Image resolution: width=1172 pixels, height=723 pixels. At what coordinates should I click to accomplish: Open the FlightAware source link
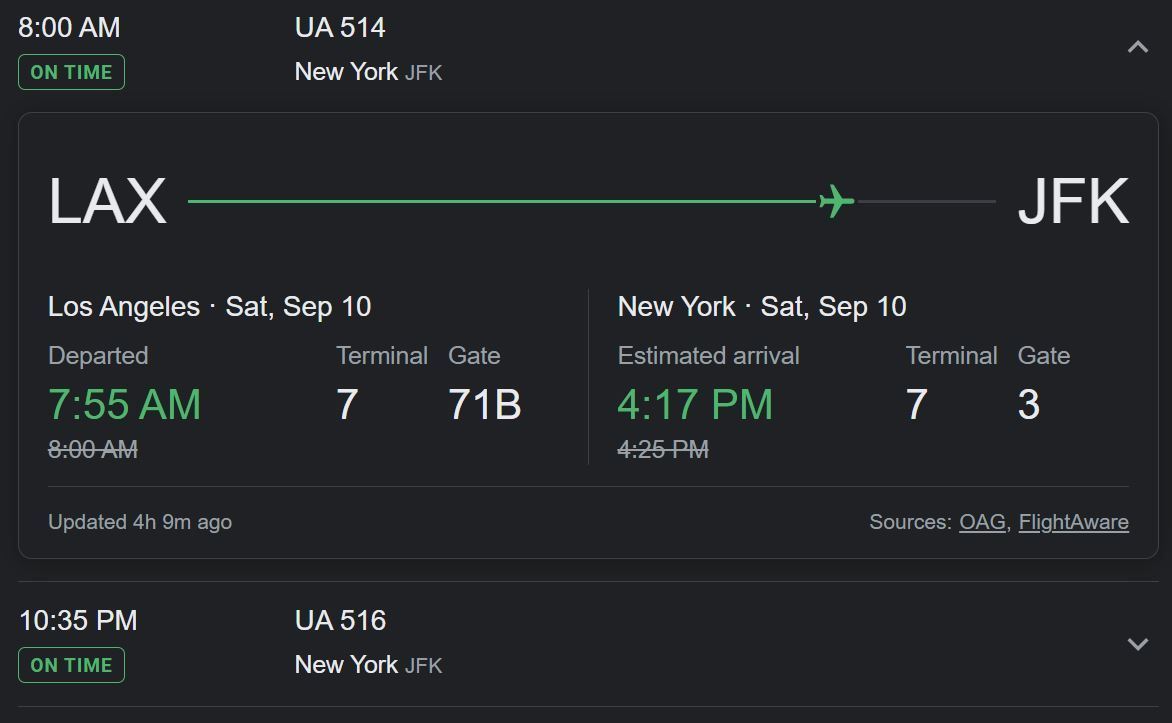pos(1073,522)
